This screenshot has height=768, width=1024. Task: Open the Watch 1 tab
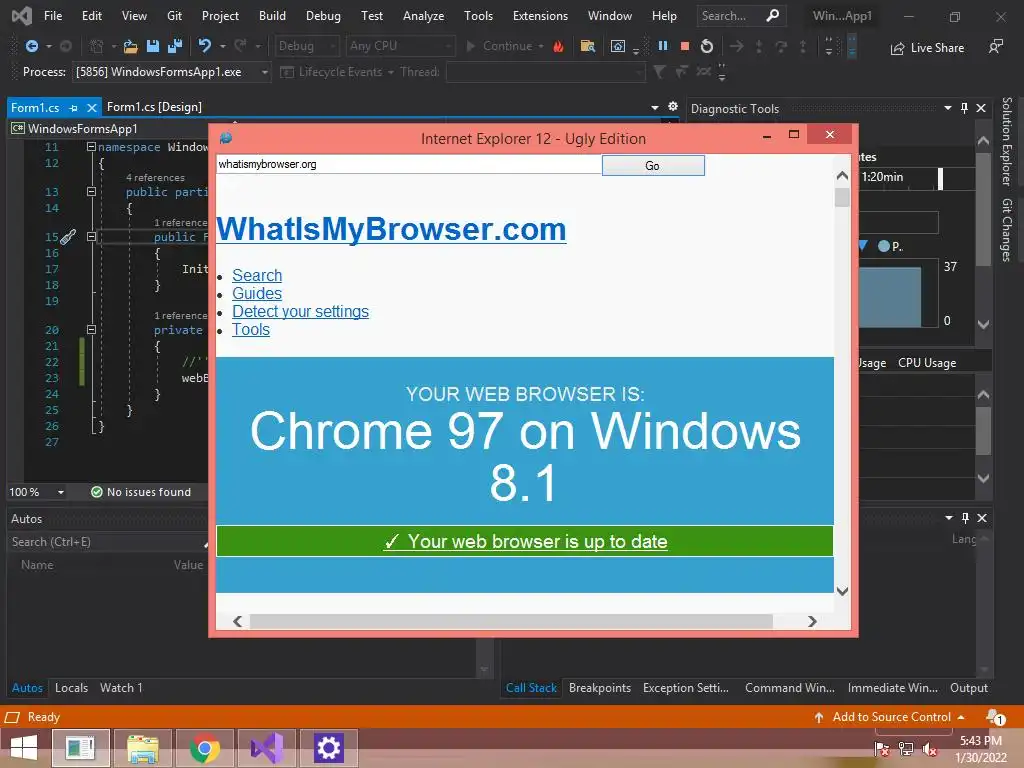[121, 688]
